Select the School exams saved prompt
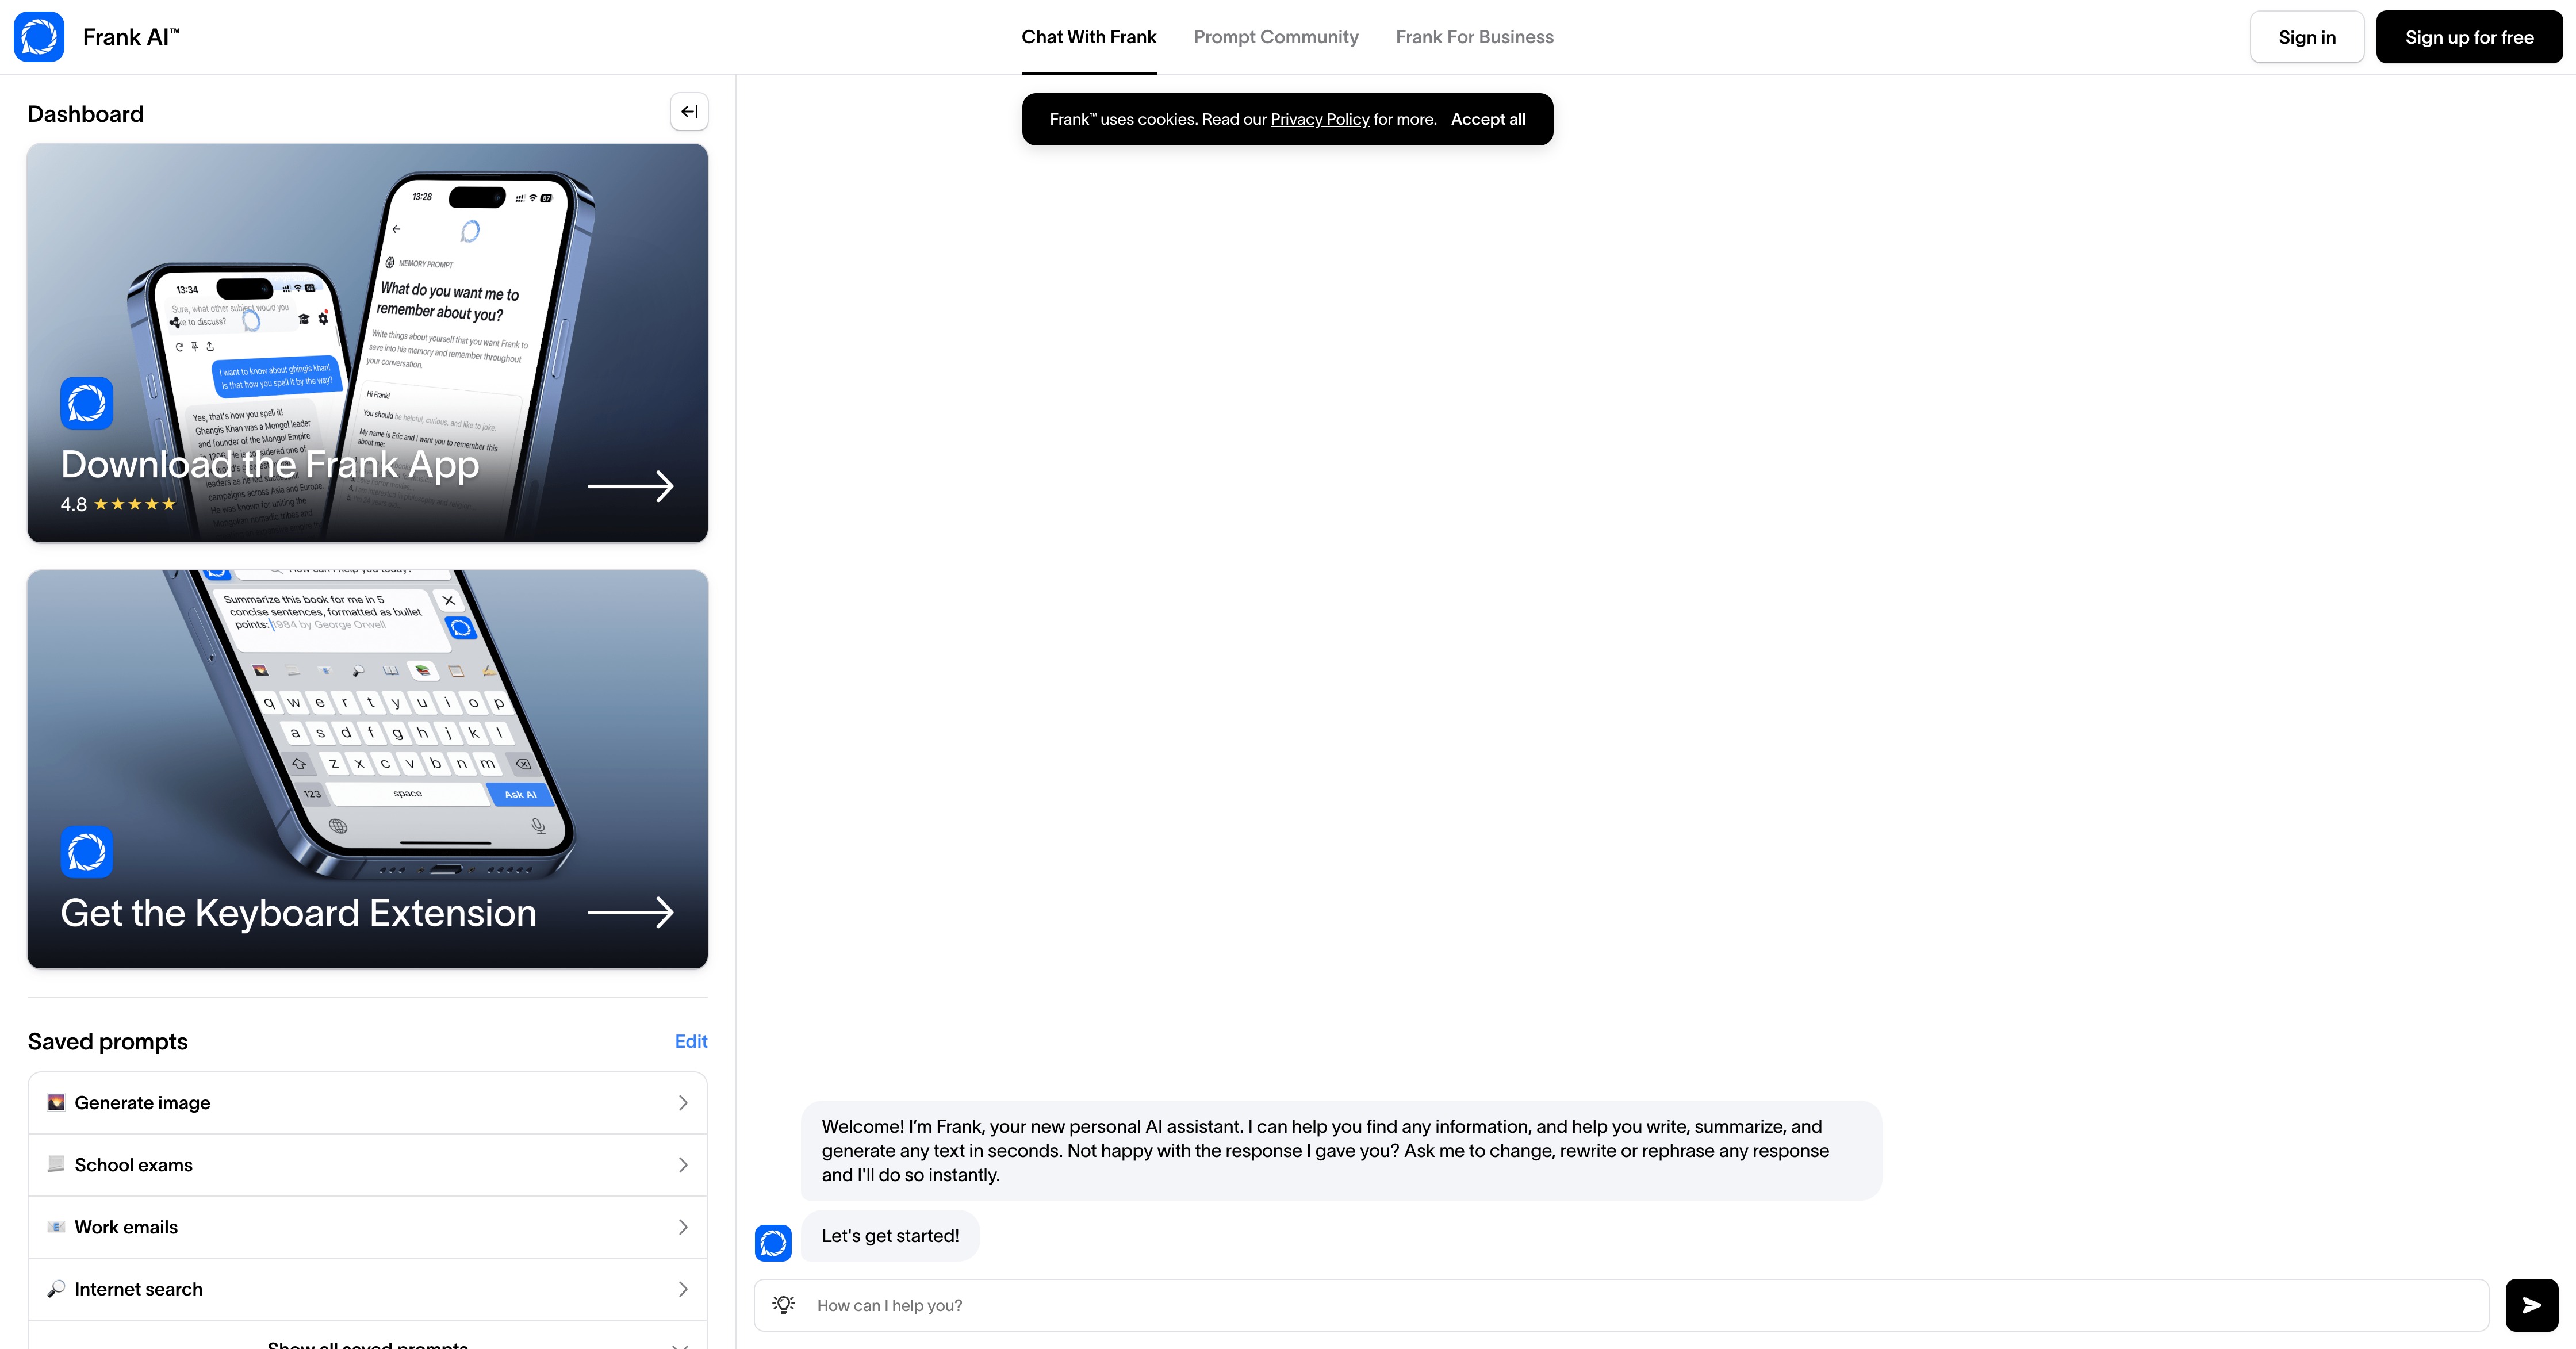The width and height of the screenshot is (2576, 1349). (x=367, y=1165)
